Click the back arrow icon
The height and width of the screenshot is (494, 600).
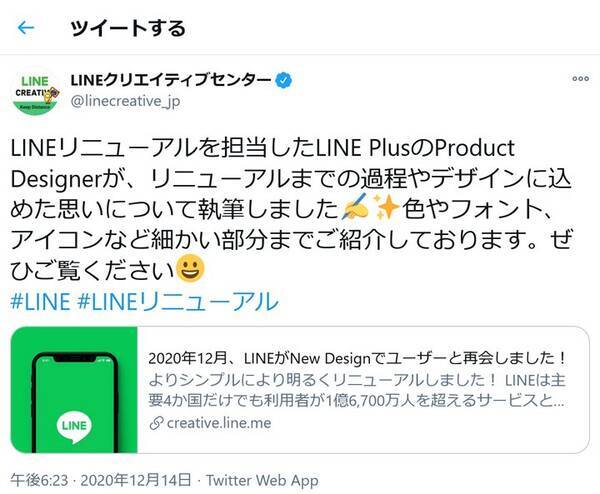click(x=26, y=28)
